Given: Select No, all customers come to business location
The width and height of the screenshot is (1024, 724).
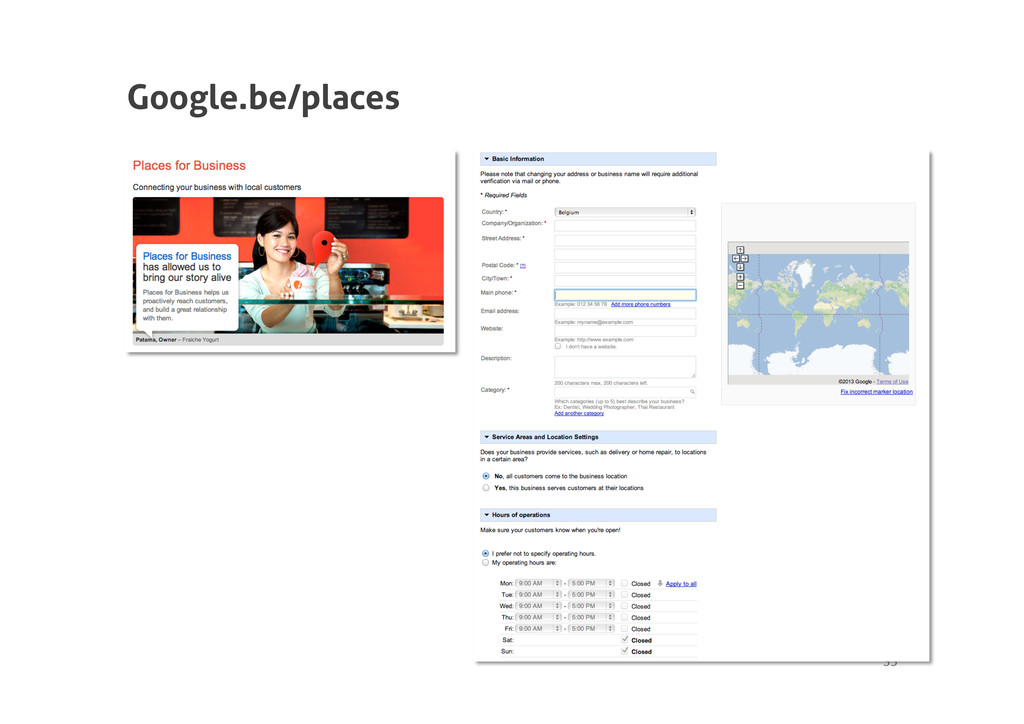Looking at the screenshot, I should tap(486, 476).
